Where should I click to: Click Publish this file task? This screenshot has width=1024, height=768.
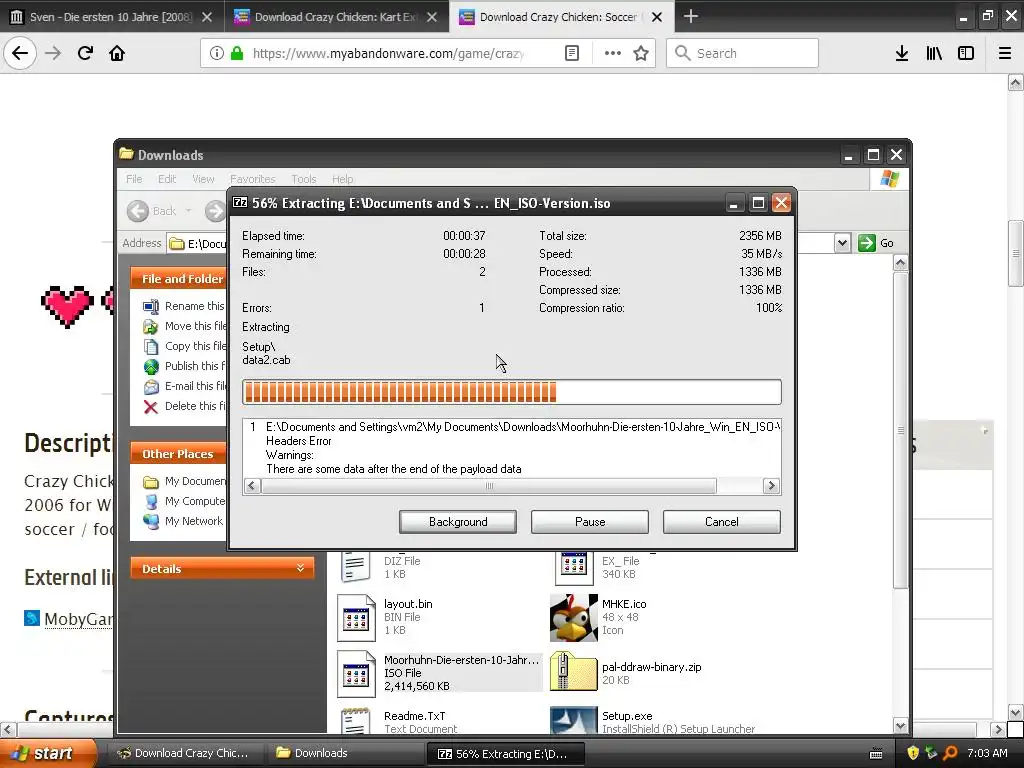185,366
